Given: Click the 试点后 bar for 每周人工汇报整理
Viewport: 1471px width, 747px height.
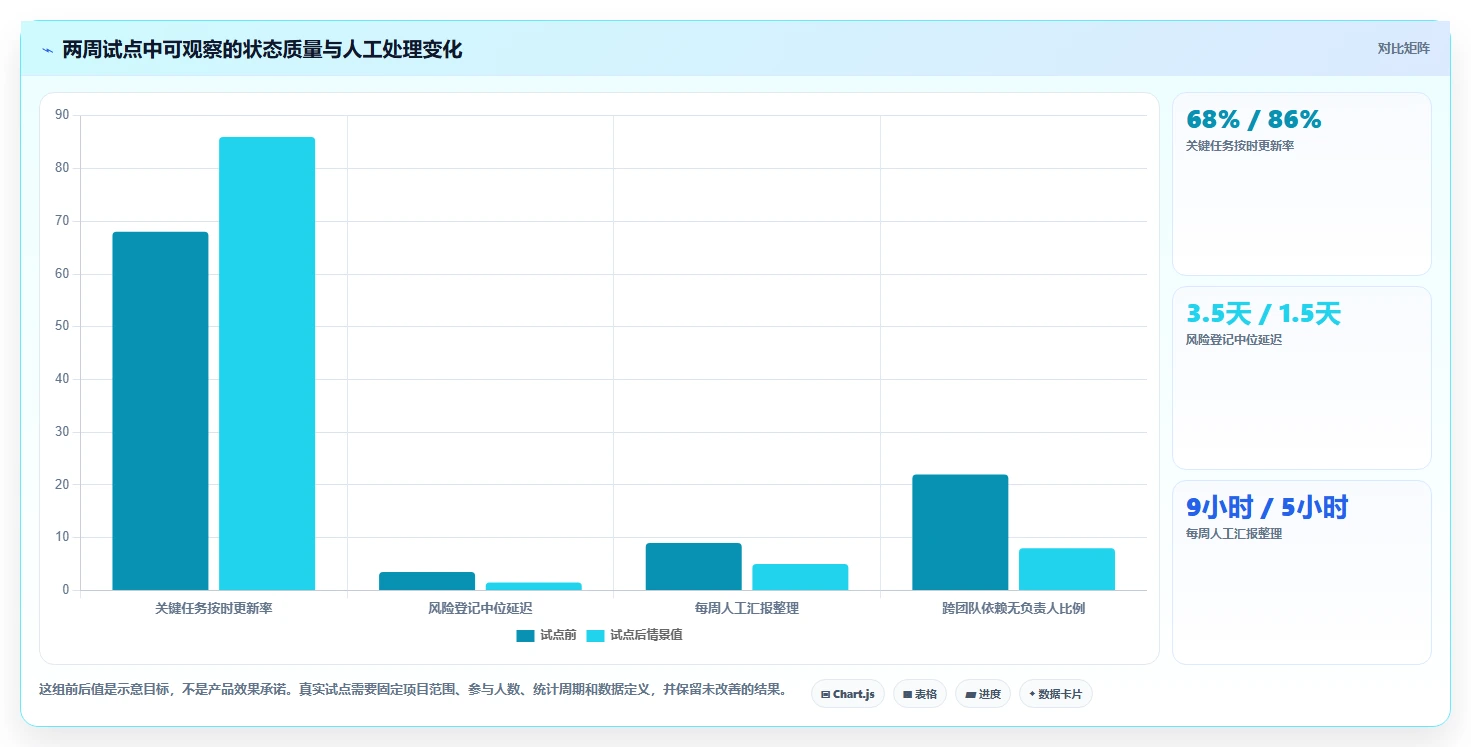Looking at the screenshot, I should [800, 577].
